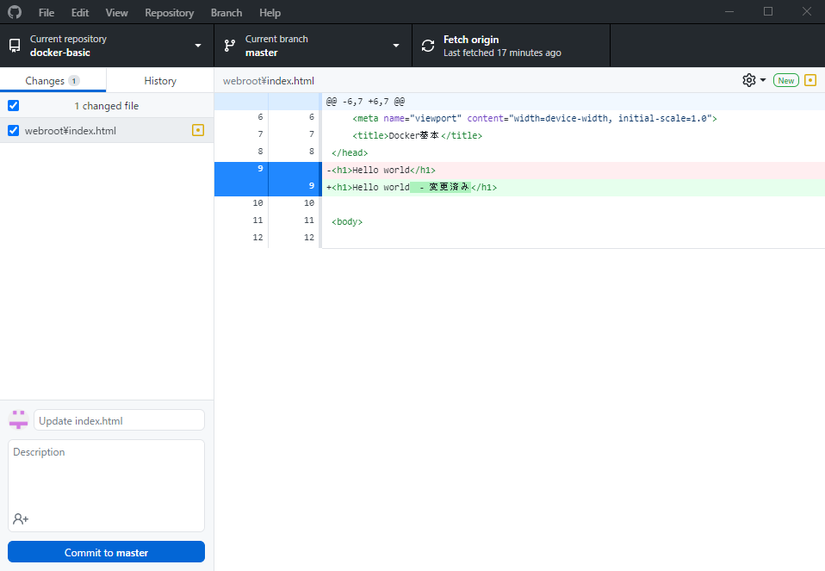This screenshot has height=571, width=825.
Task: Click the fetch origin sync icon
Action: (428, 46)
